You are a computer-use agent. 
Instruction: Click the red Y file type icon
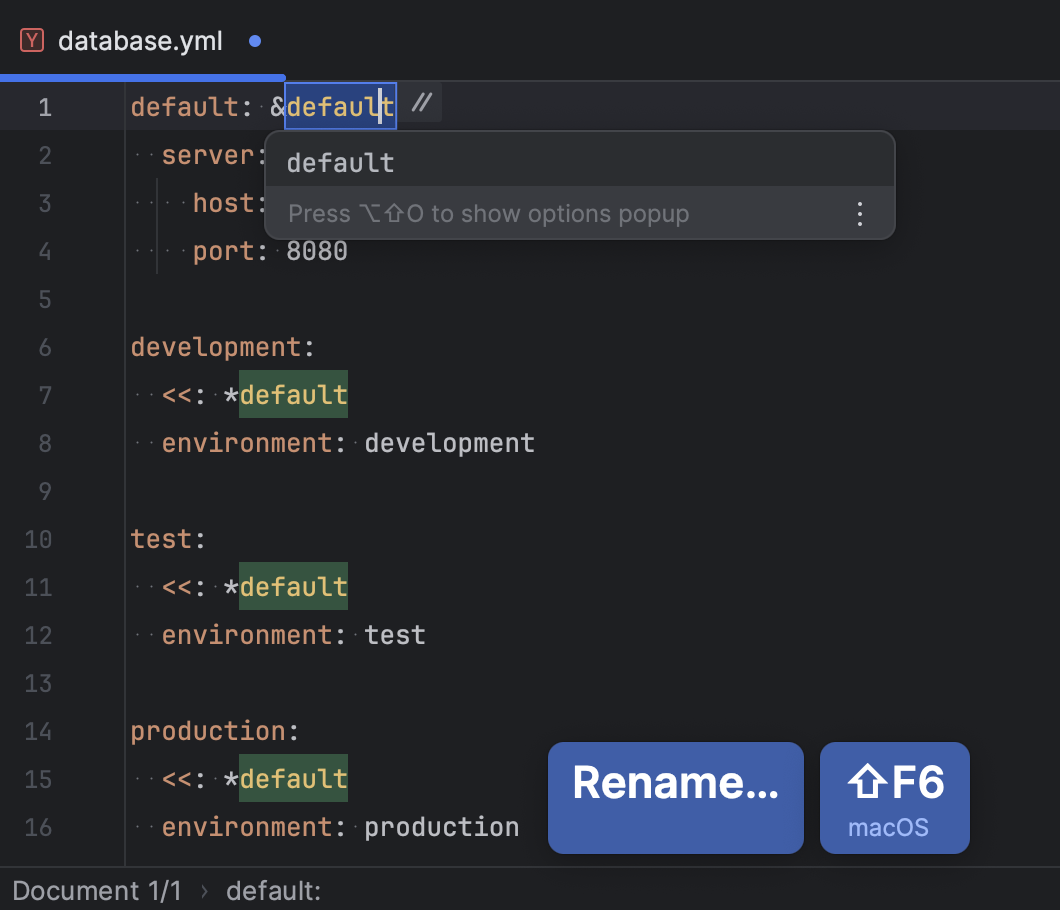[x=33, y=40]
